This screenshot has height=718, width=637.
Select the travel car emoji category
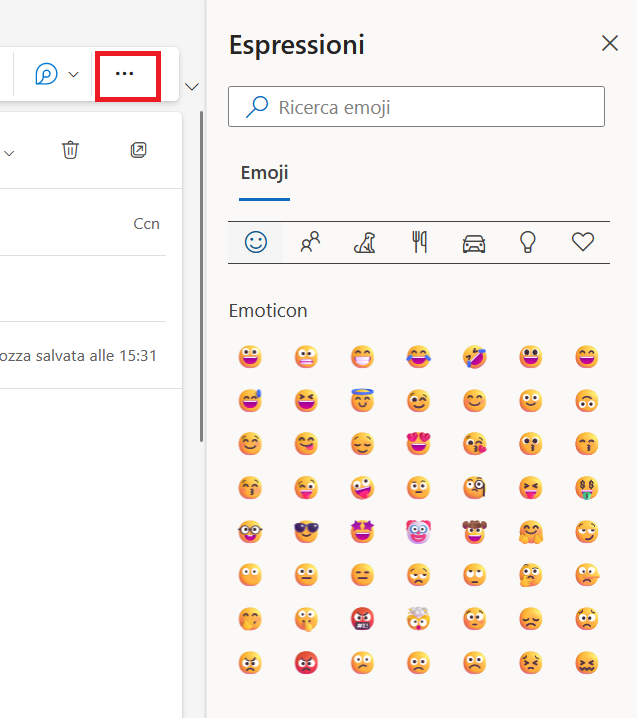point(474,243)
